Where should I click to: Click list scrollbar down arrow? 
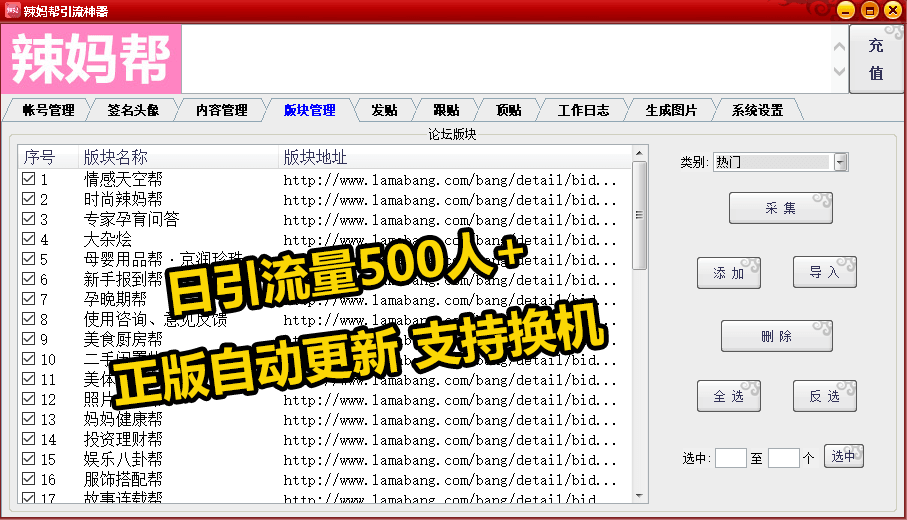(x=639, y=496)
